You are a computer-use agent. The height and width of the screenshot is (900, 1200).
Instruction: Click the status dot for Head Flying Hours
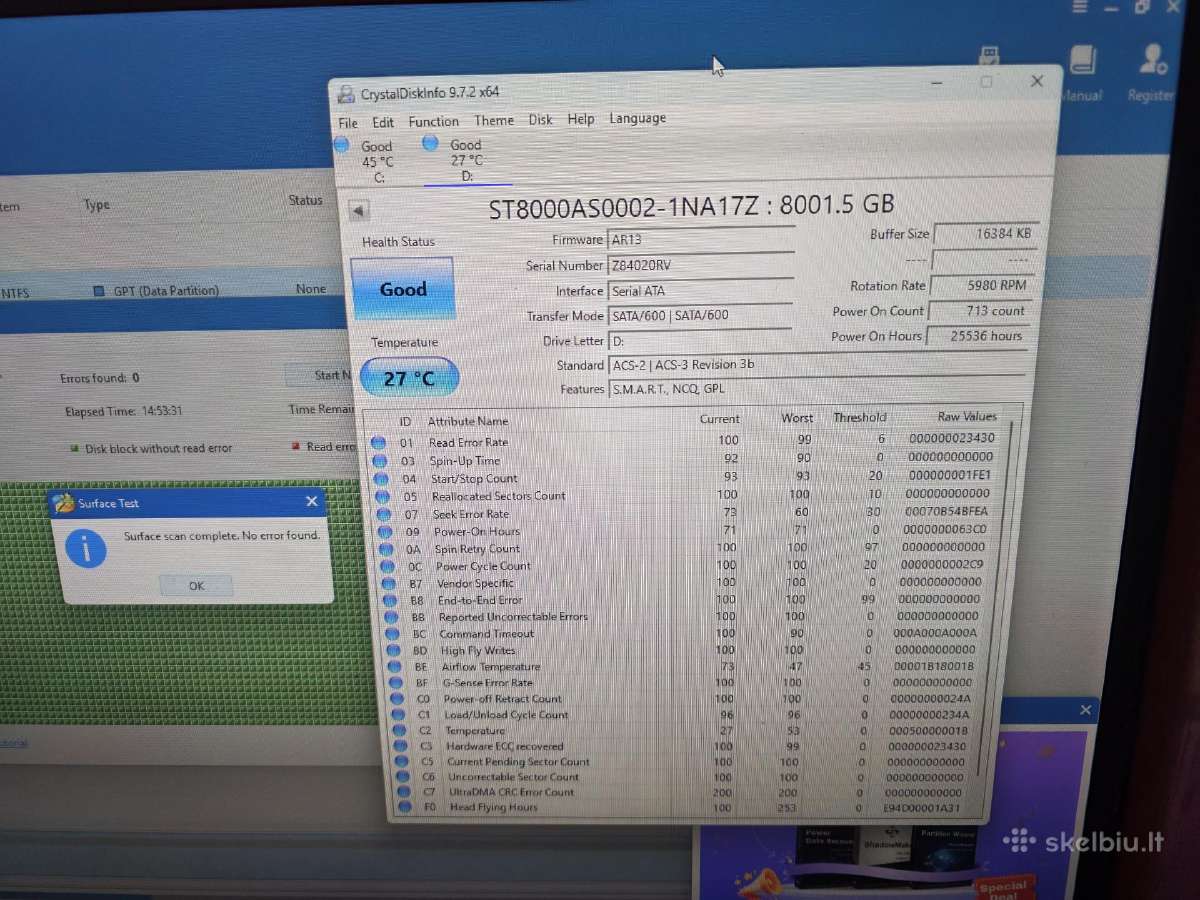coord(403,807)
